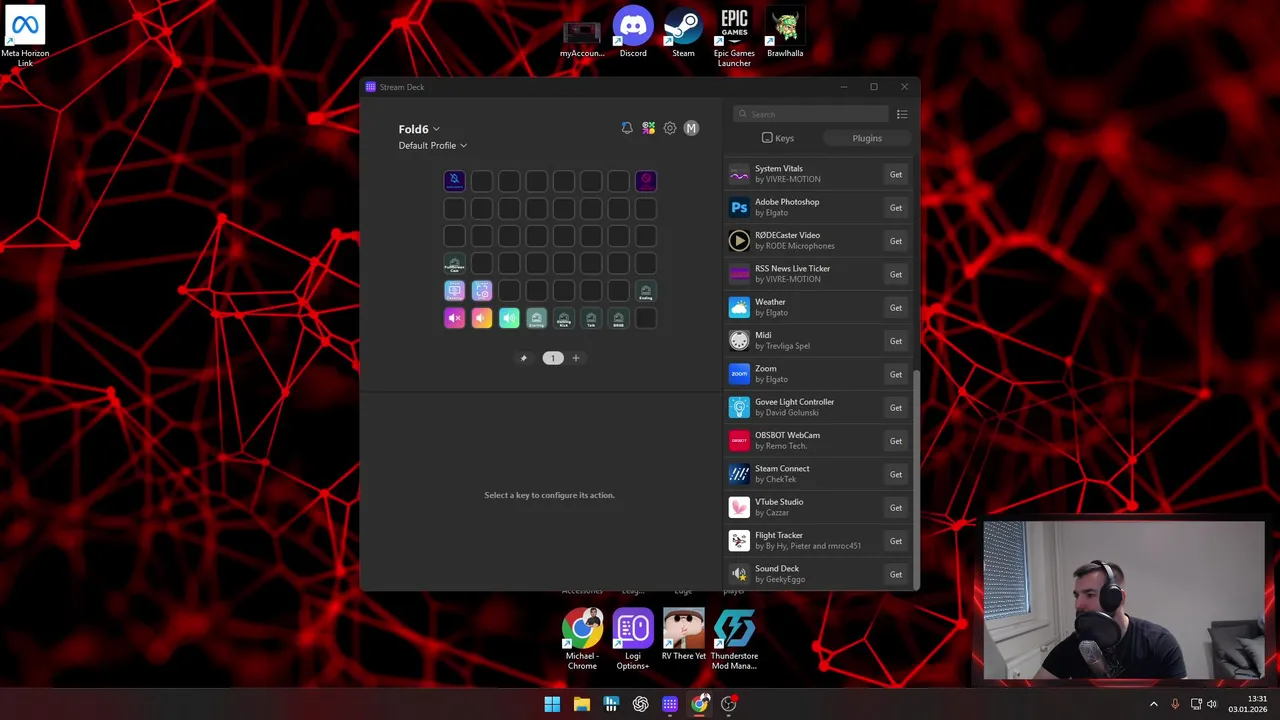Get the Govee Light Controller plugin
1280x720 pixels.
[896, 408]
